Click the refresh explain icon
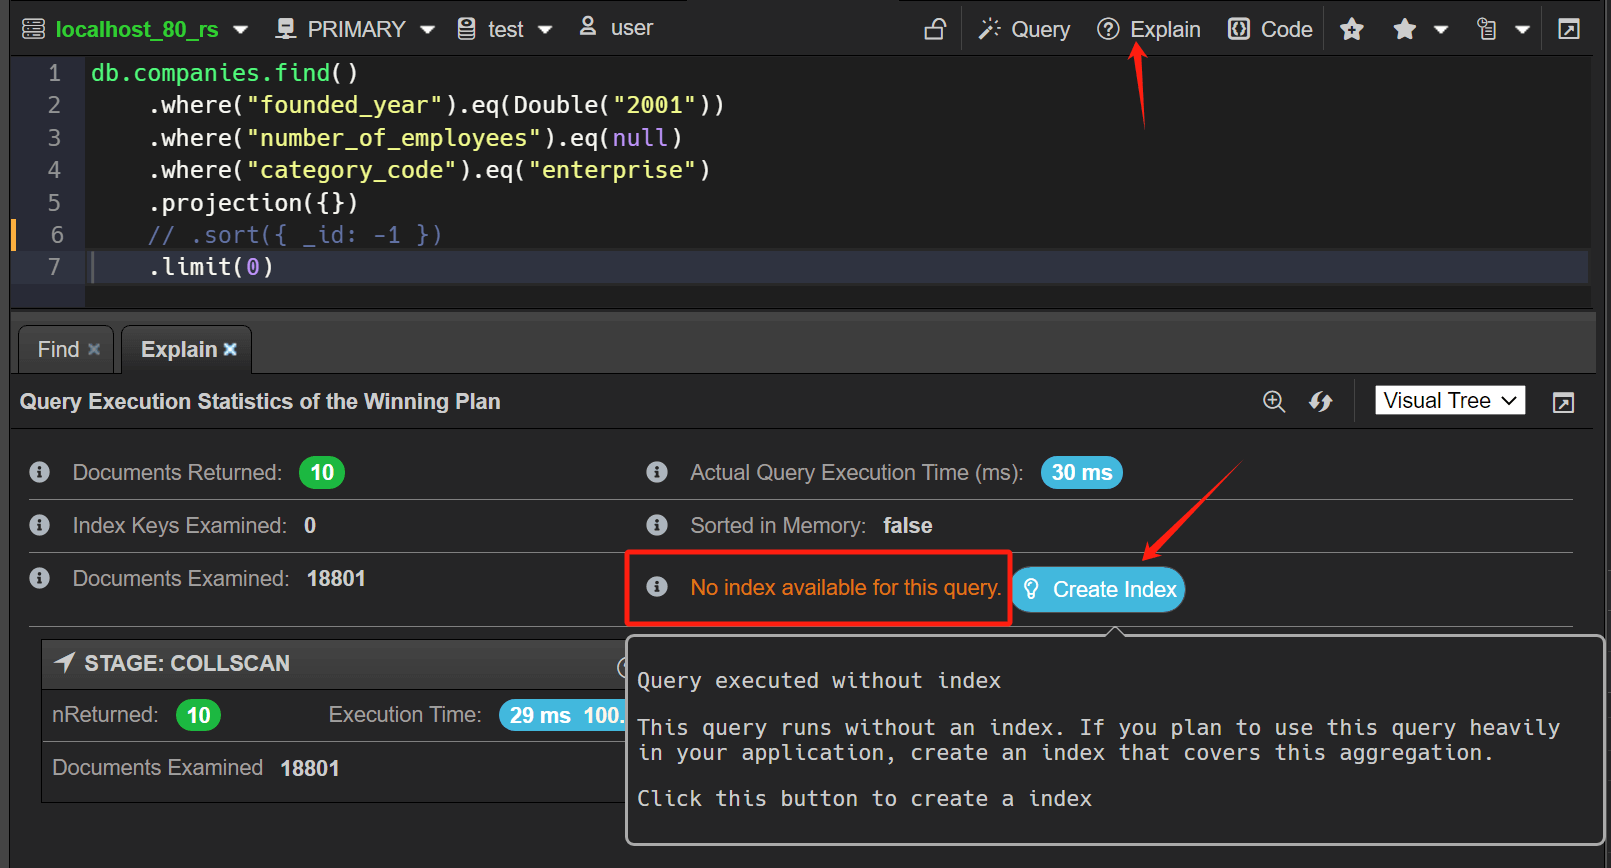The width and height of the screenshot is (1611, 868). point(1321,401)
